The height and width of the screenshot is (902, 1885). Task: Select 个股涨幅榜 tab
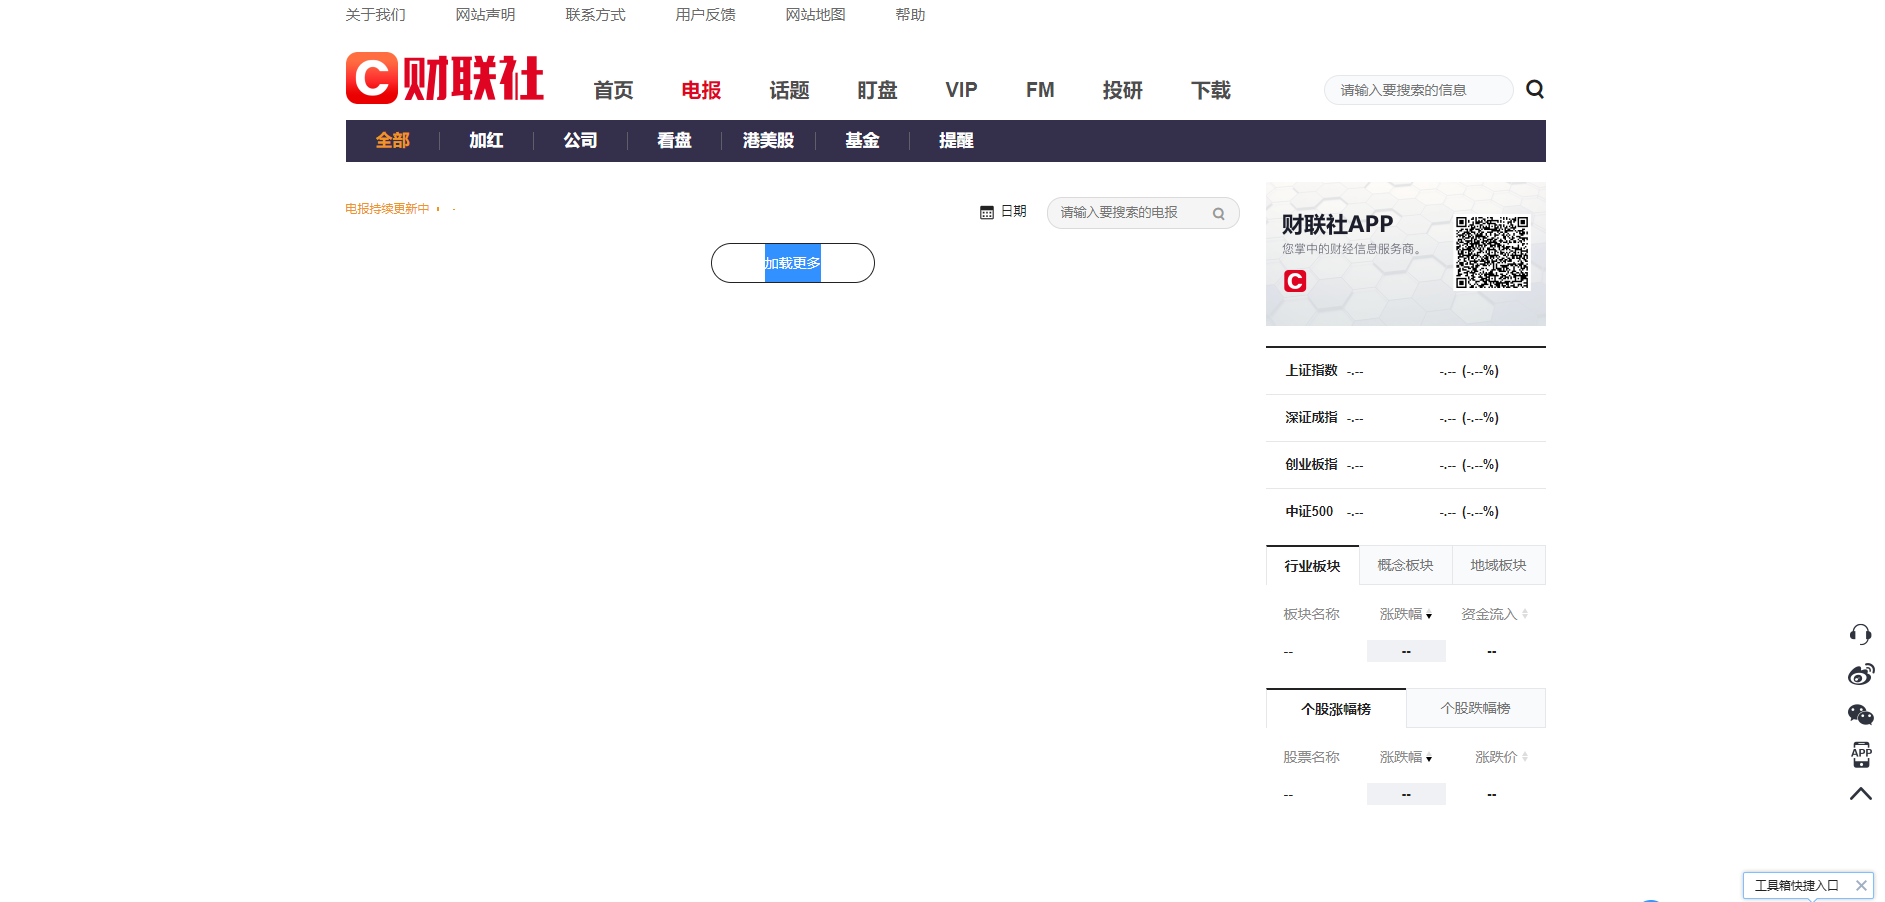[x=1336, y=708]
